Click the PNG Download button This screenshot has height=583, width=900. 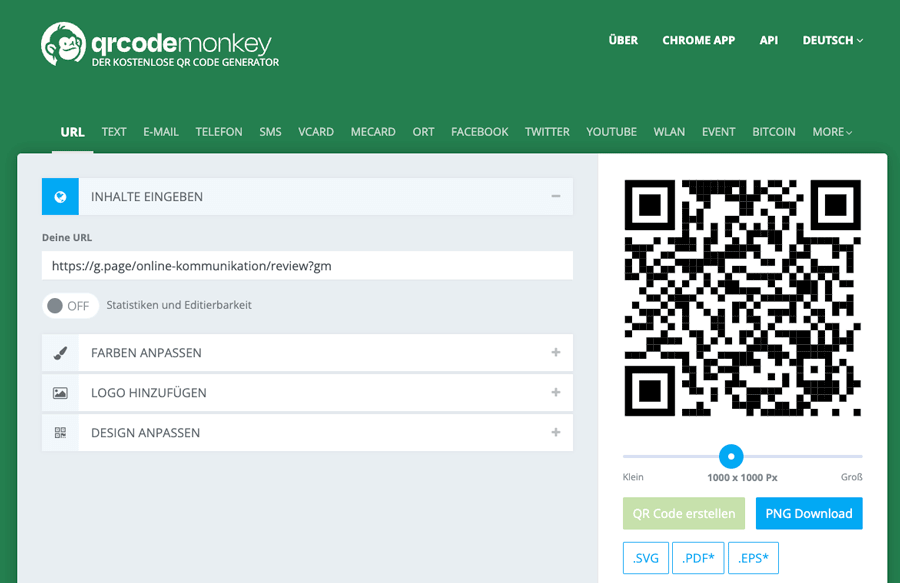tap(808, 513)
